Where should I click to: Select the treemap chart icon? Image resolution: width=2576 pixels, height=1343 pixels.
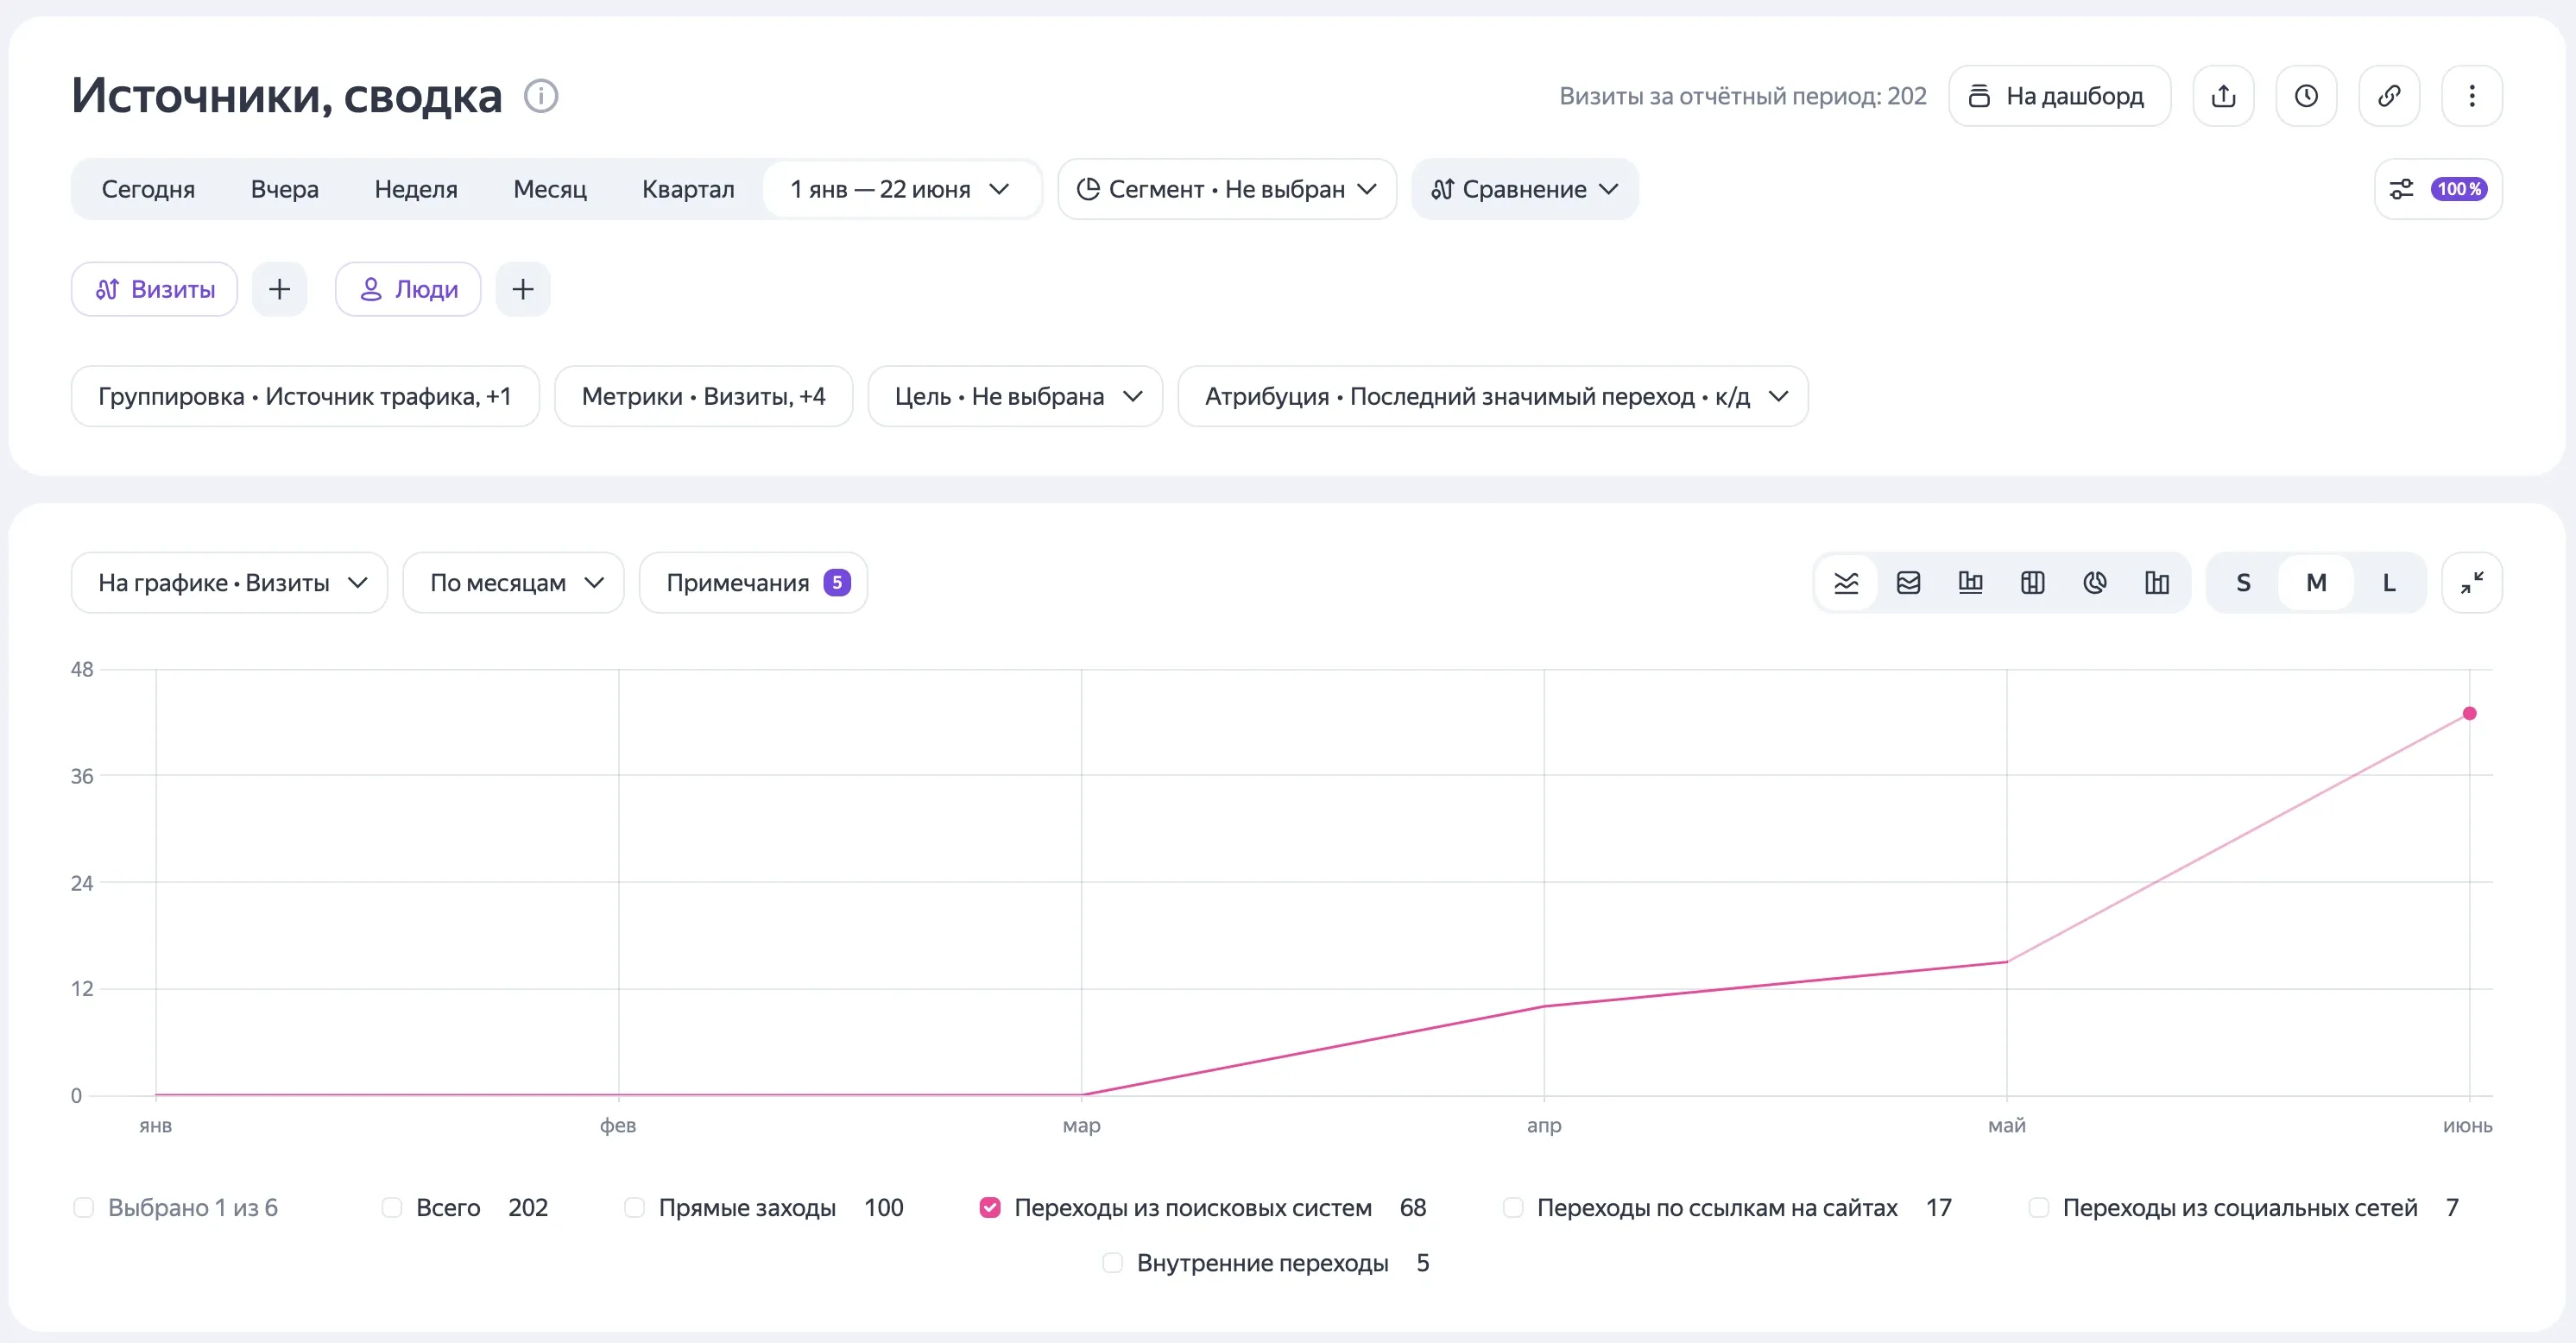(2032, 583)
